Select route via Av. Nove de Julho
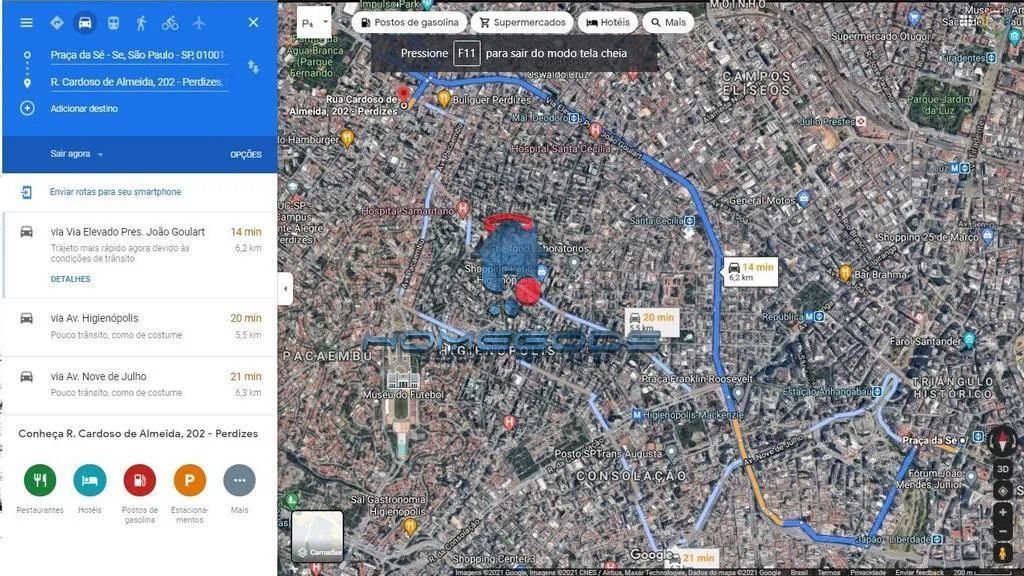 pyautogui.click(x=140, y=385)
